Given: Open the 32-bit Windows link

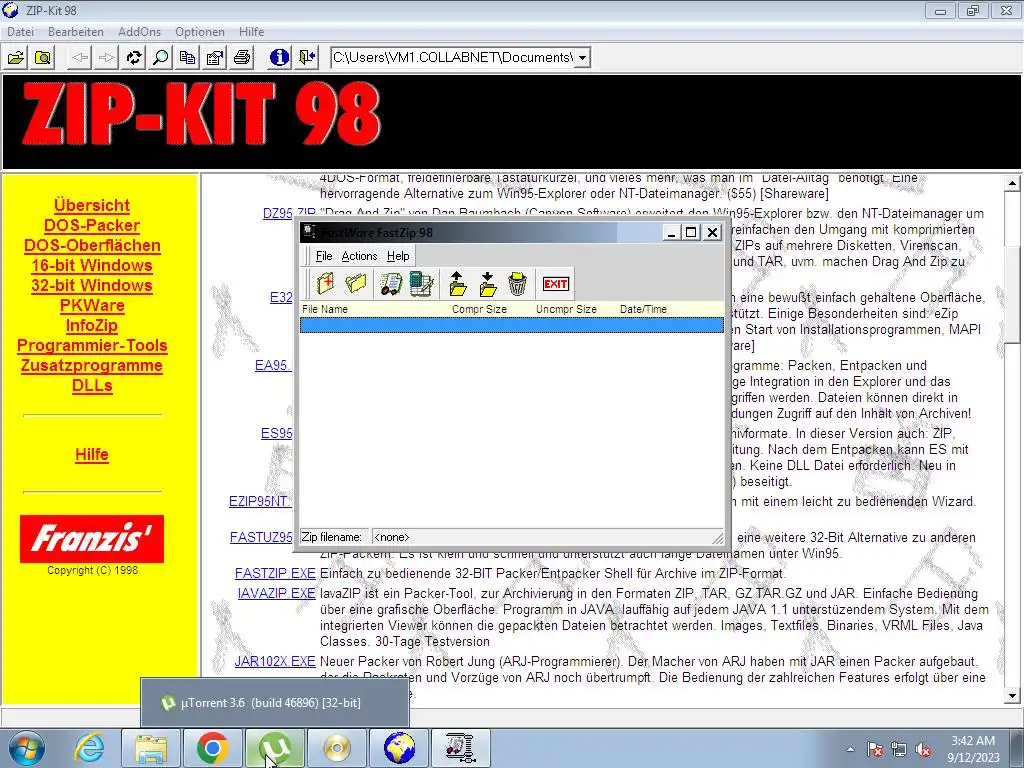Looking at the screenshot, I should click(92, 285).
